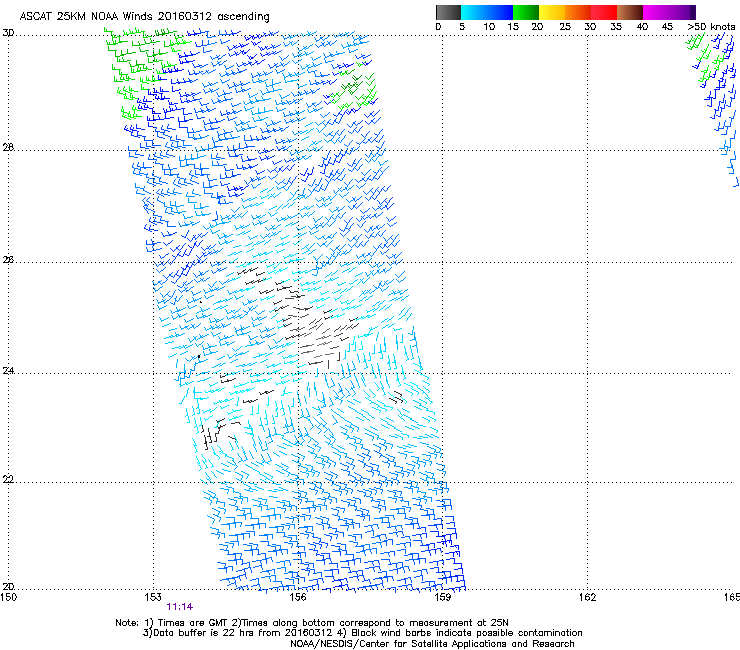Viewport: 740px width, 650px height.
Task: Click the cyan-blue 5-15 knots gradient swatch
Action: 487,12
